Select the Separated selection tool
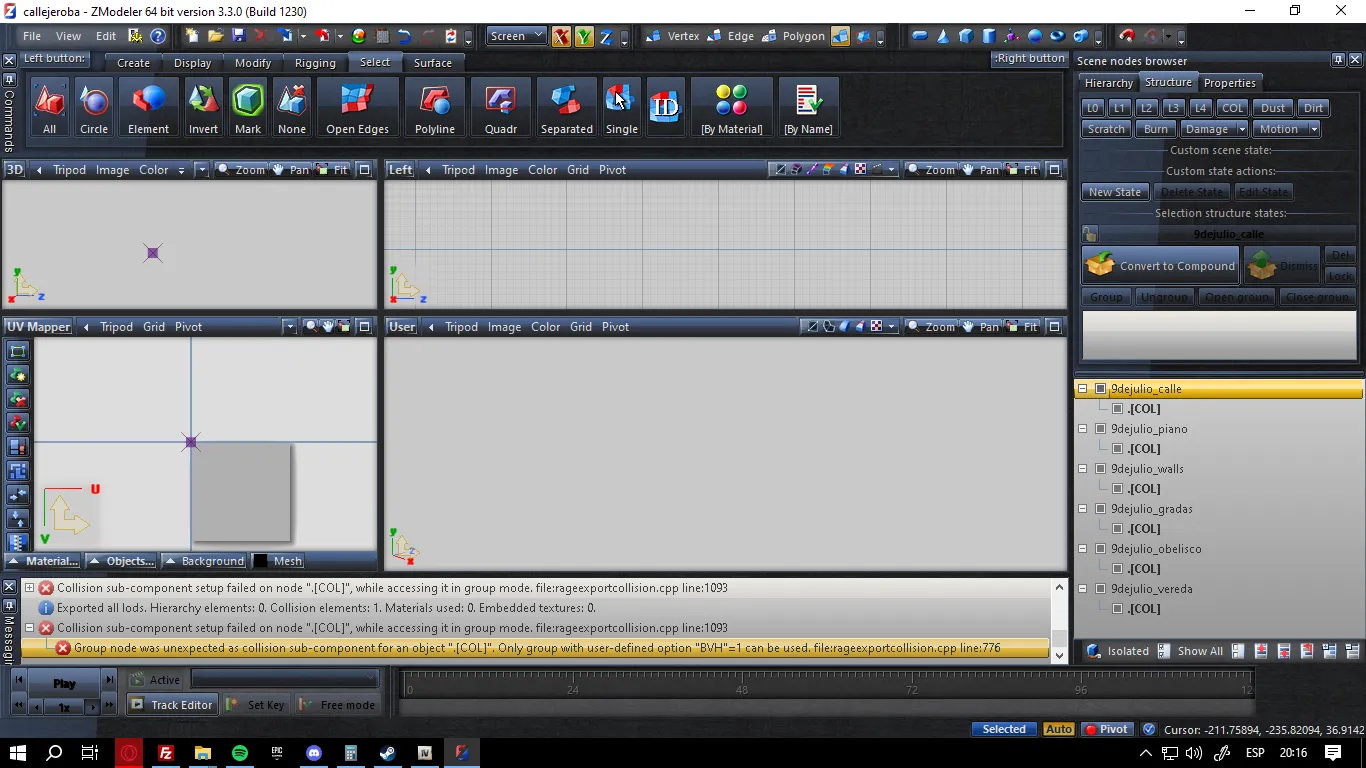This screenshot has height=768, width=1366. [566, 107]
